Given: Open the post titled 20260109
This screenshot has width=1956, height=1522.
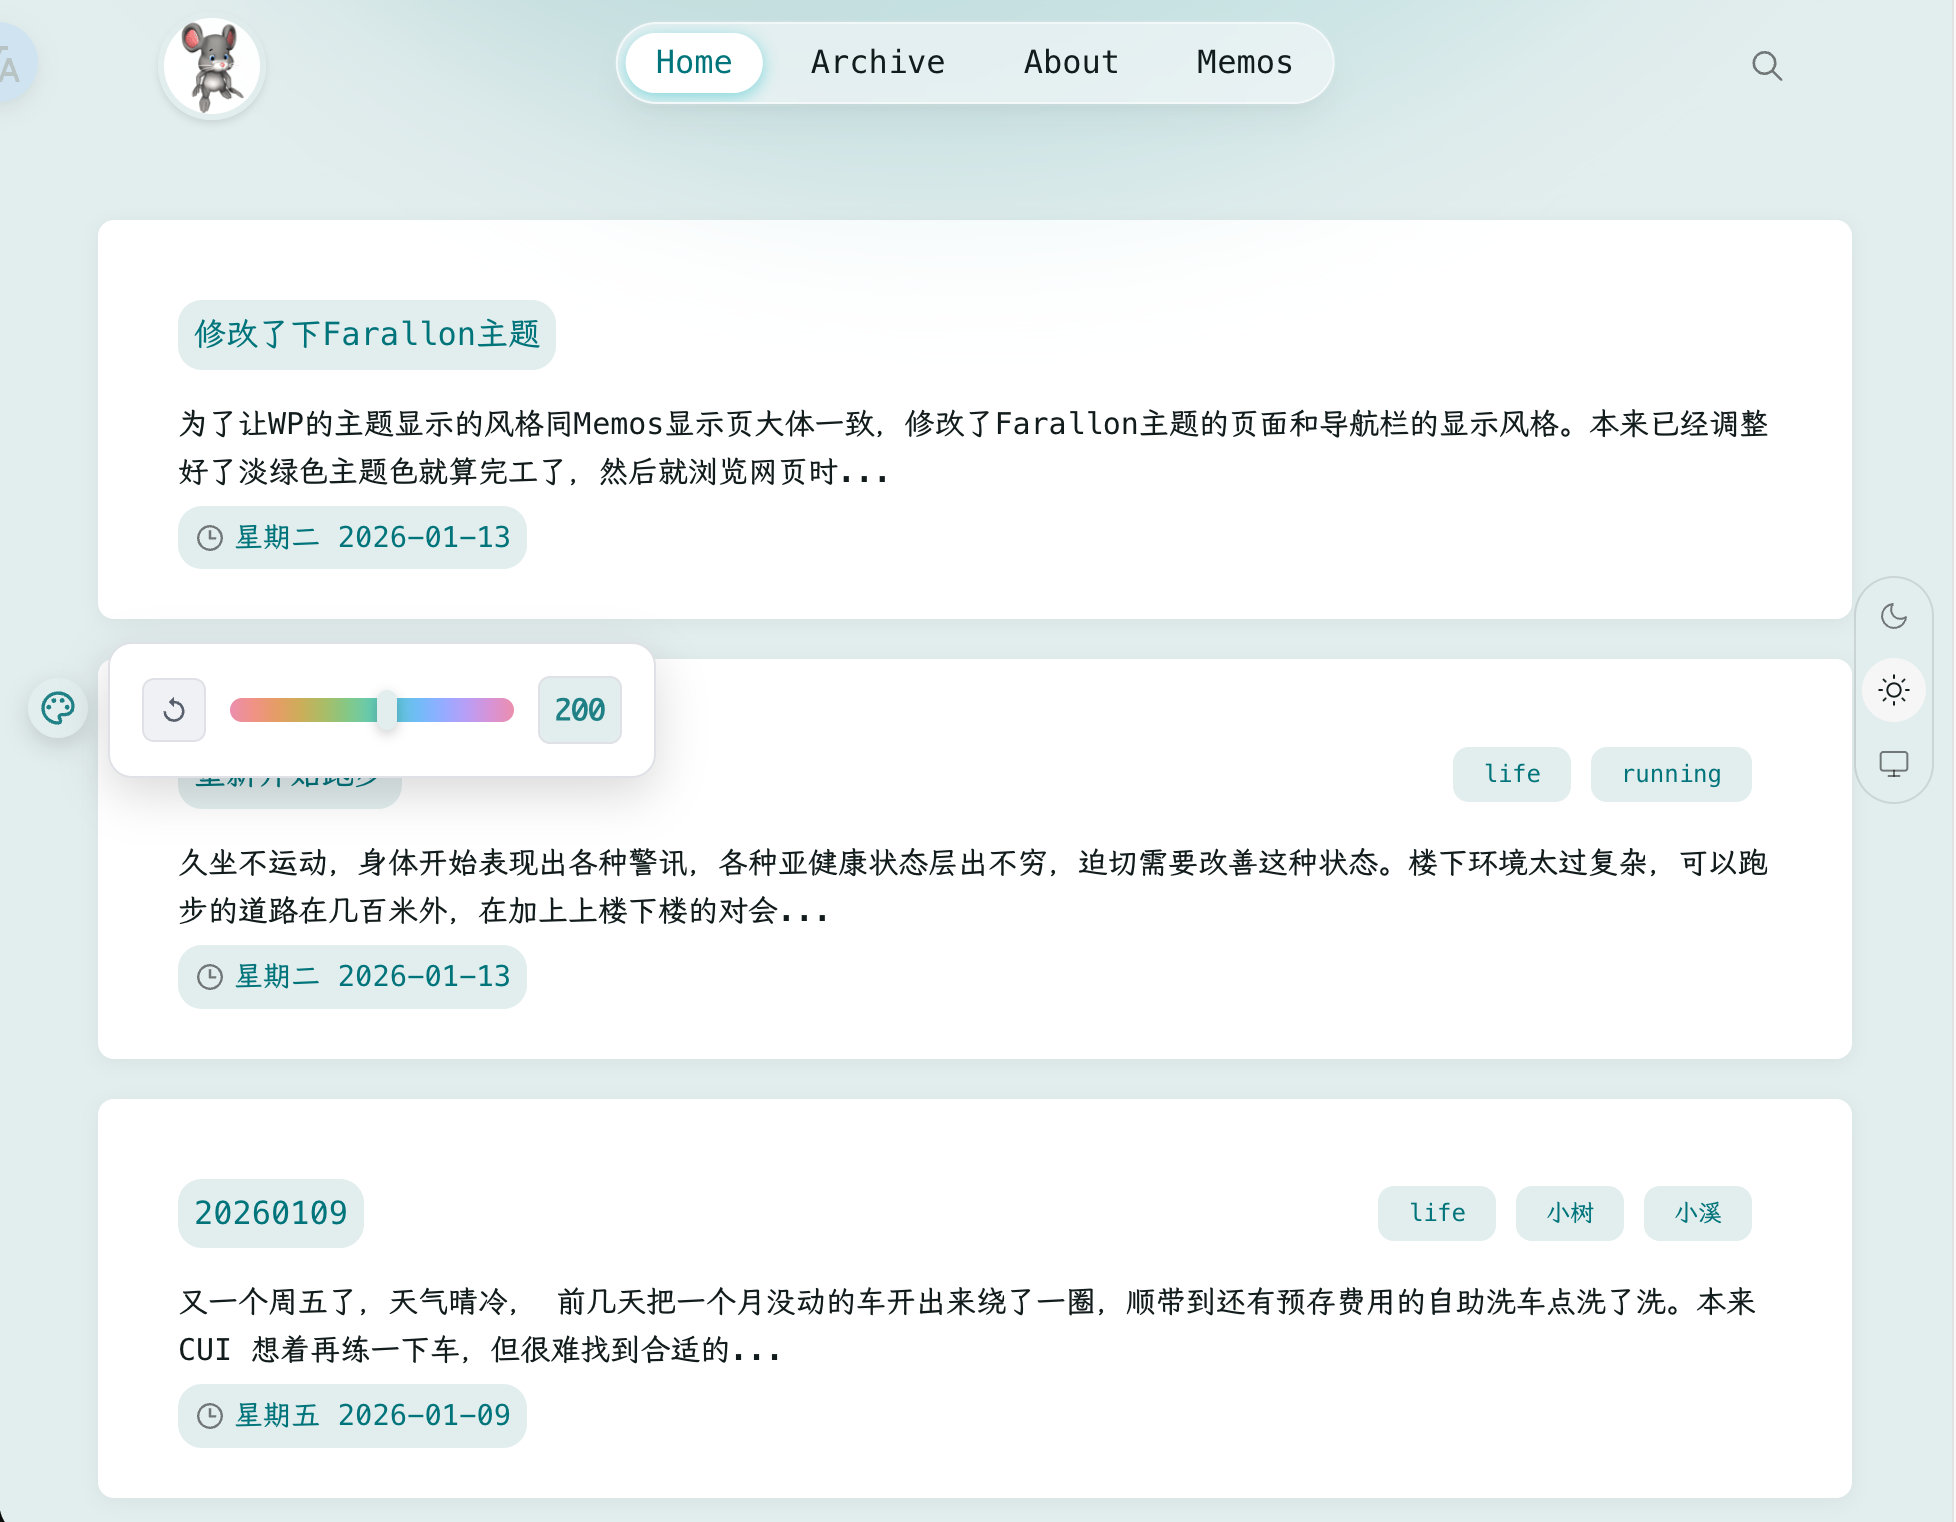Looking at the screenshot, I should click(270, 1212).
